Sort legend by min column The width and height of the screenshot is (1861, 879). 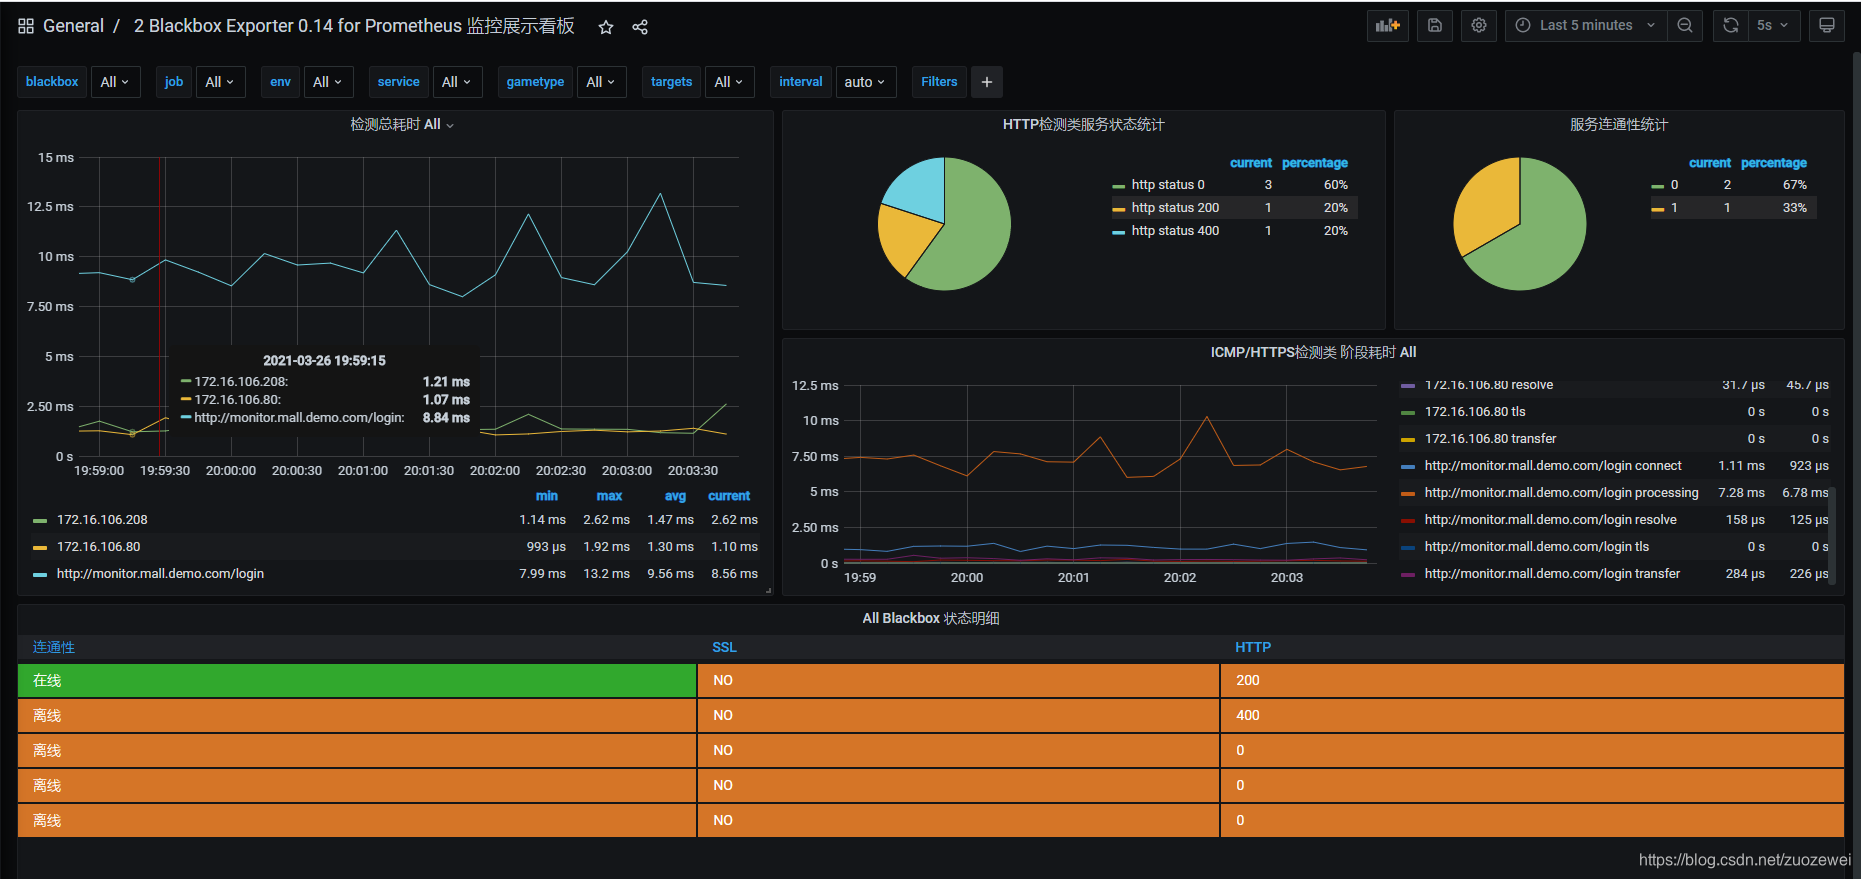tap(547, 496)
